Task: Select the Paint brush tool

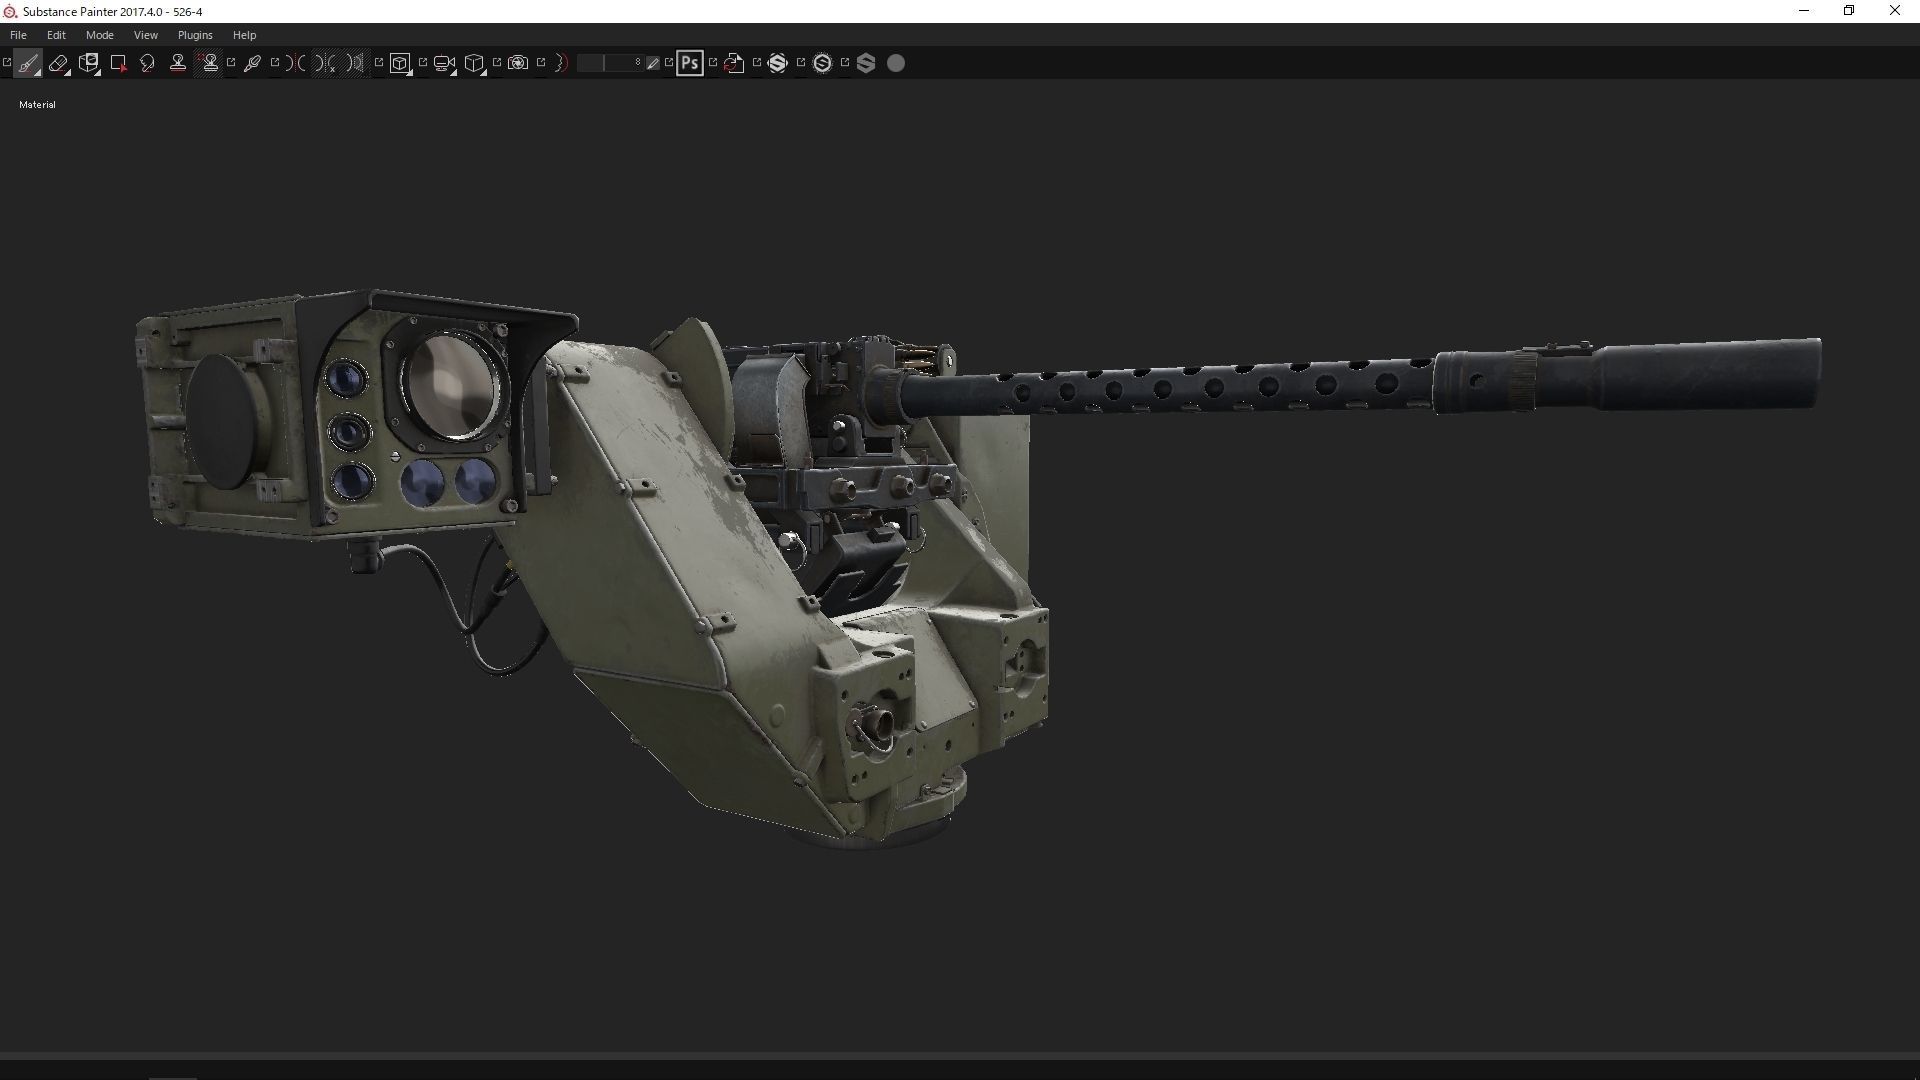Action: click(x=27, y=62)
